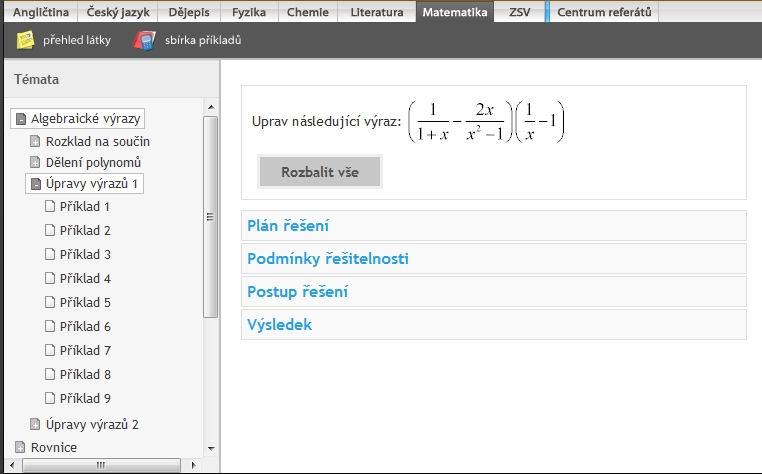
Task: Click the page icon beside Příklad 7
Action: (x=50, y=350)
